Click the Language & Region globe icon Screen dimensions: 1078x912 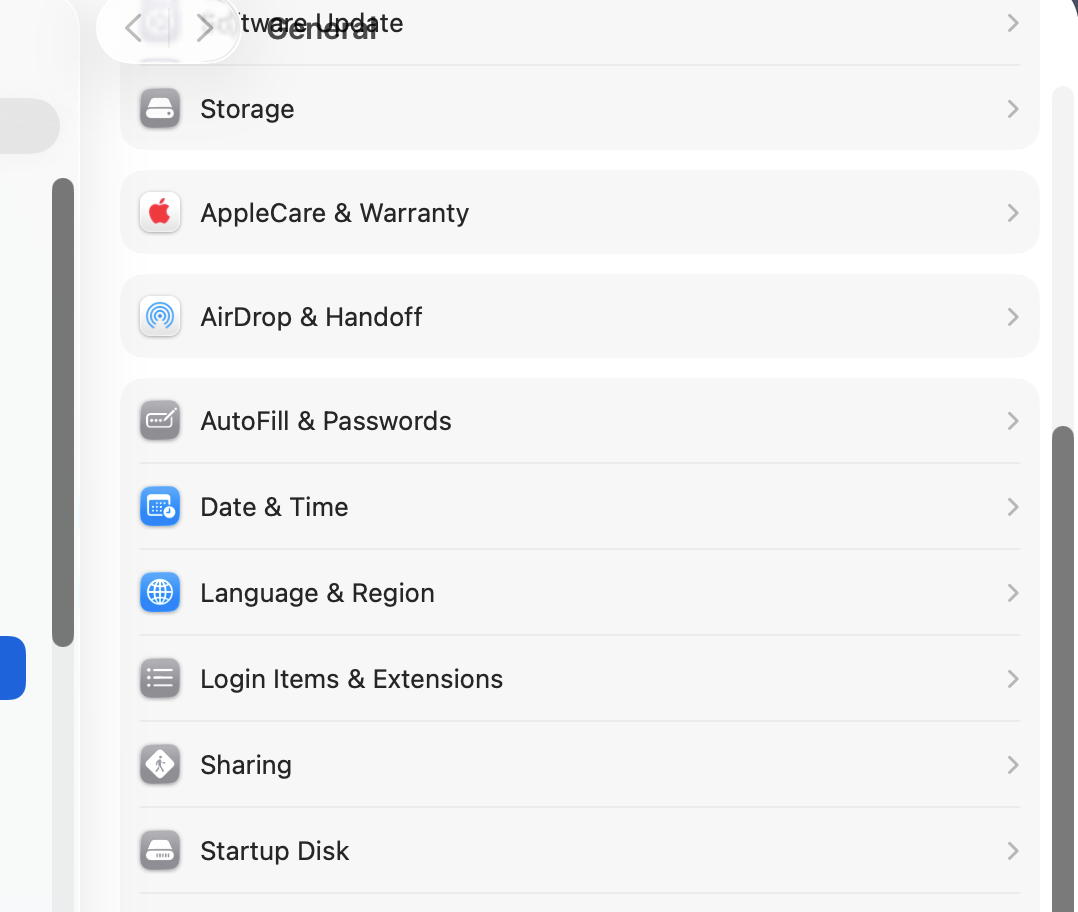click(x=160, y=593)
